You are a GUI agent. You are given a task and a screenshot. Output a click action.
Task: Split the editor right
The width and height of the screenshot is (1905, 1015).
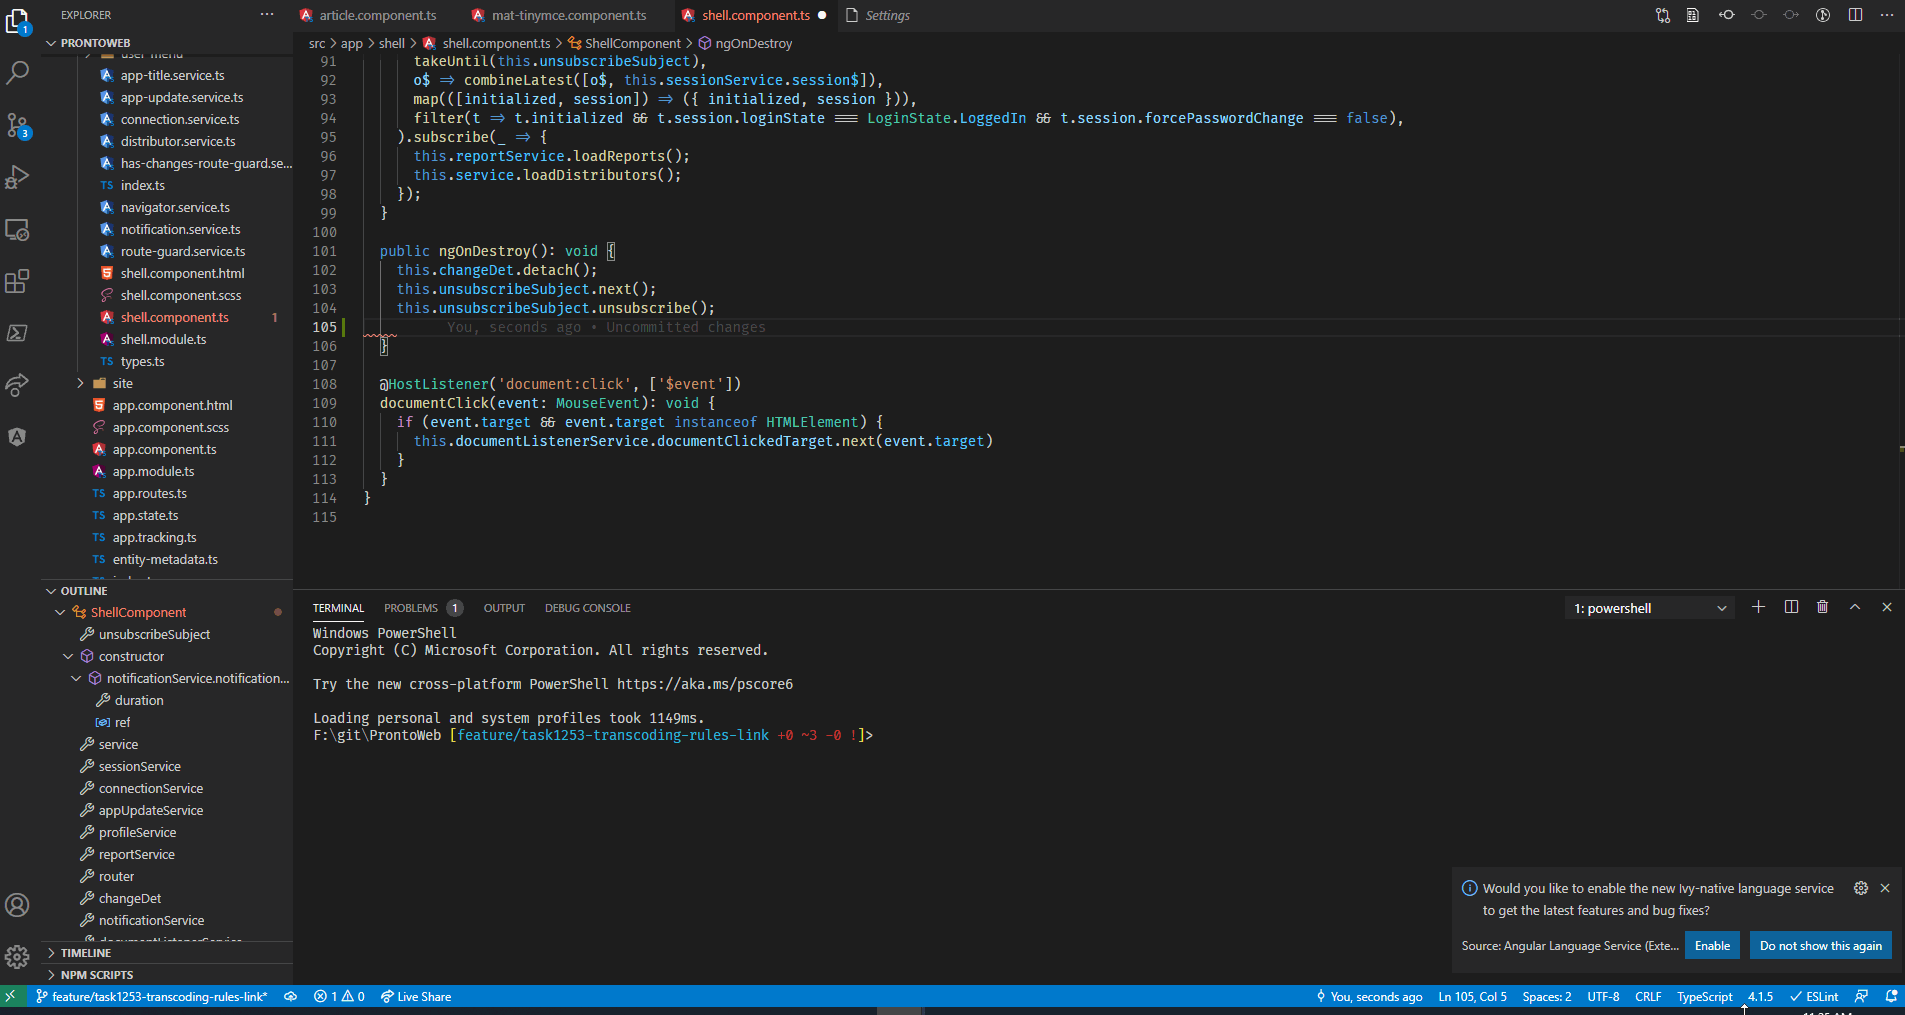point(1855,15)
